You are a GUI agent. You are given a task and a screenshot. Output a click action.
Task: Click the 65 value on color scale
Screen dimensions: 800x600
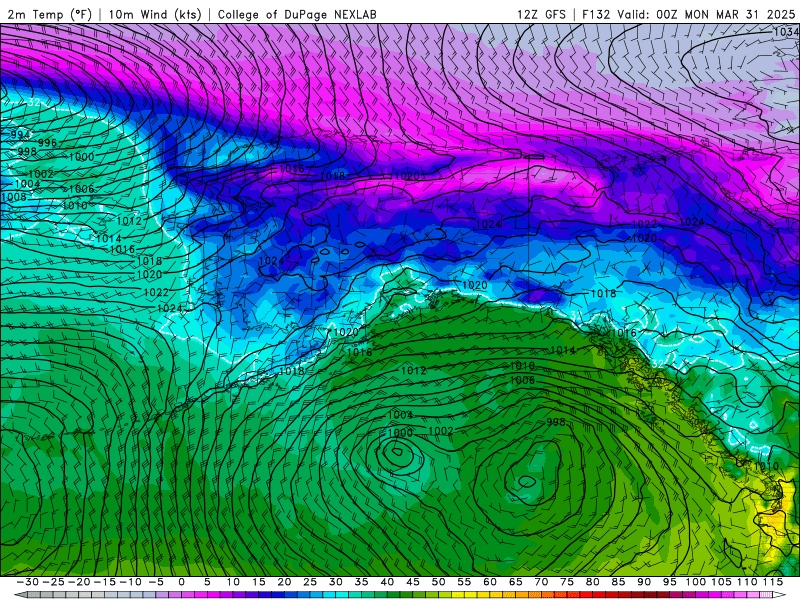click(515, 582)
